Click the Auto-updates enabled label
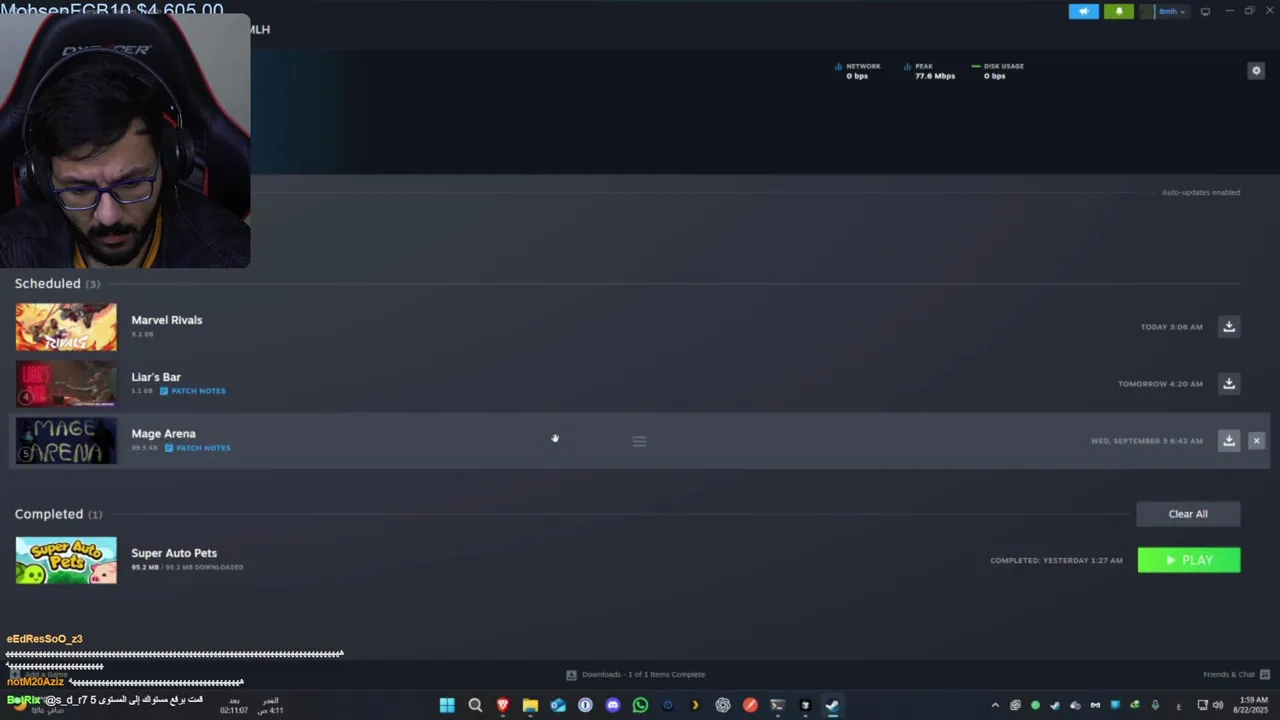The image size is (1280, 720). [1201, 192]
